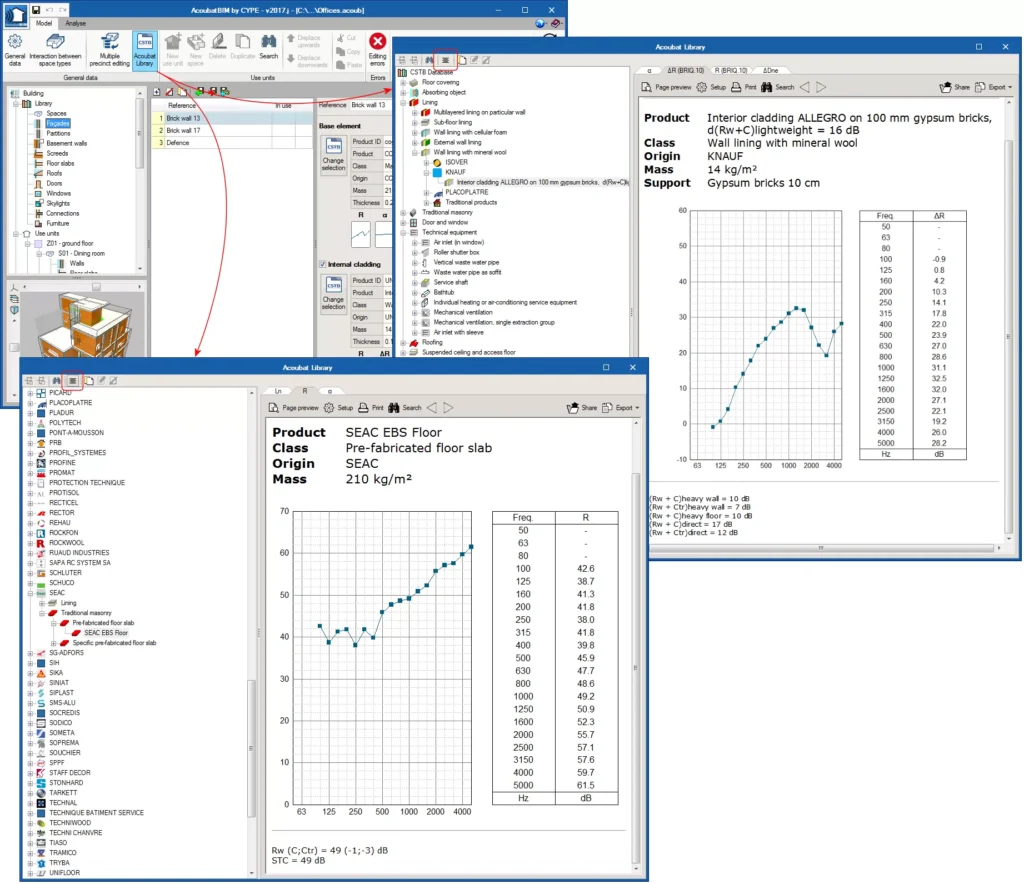1024x884 pixels.
Task: Click the new document icon in upper library toolbar
Action: [462, 60]
